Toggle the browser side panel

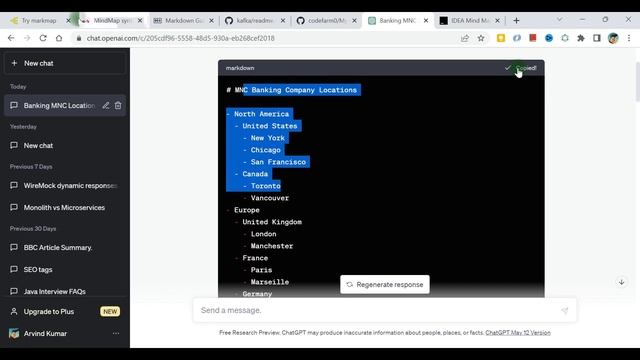point(597,38)
